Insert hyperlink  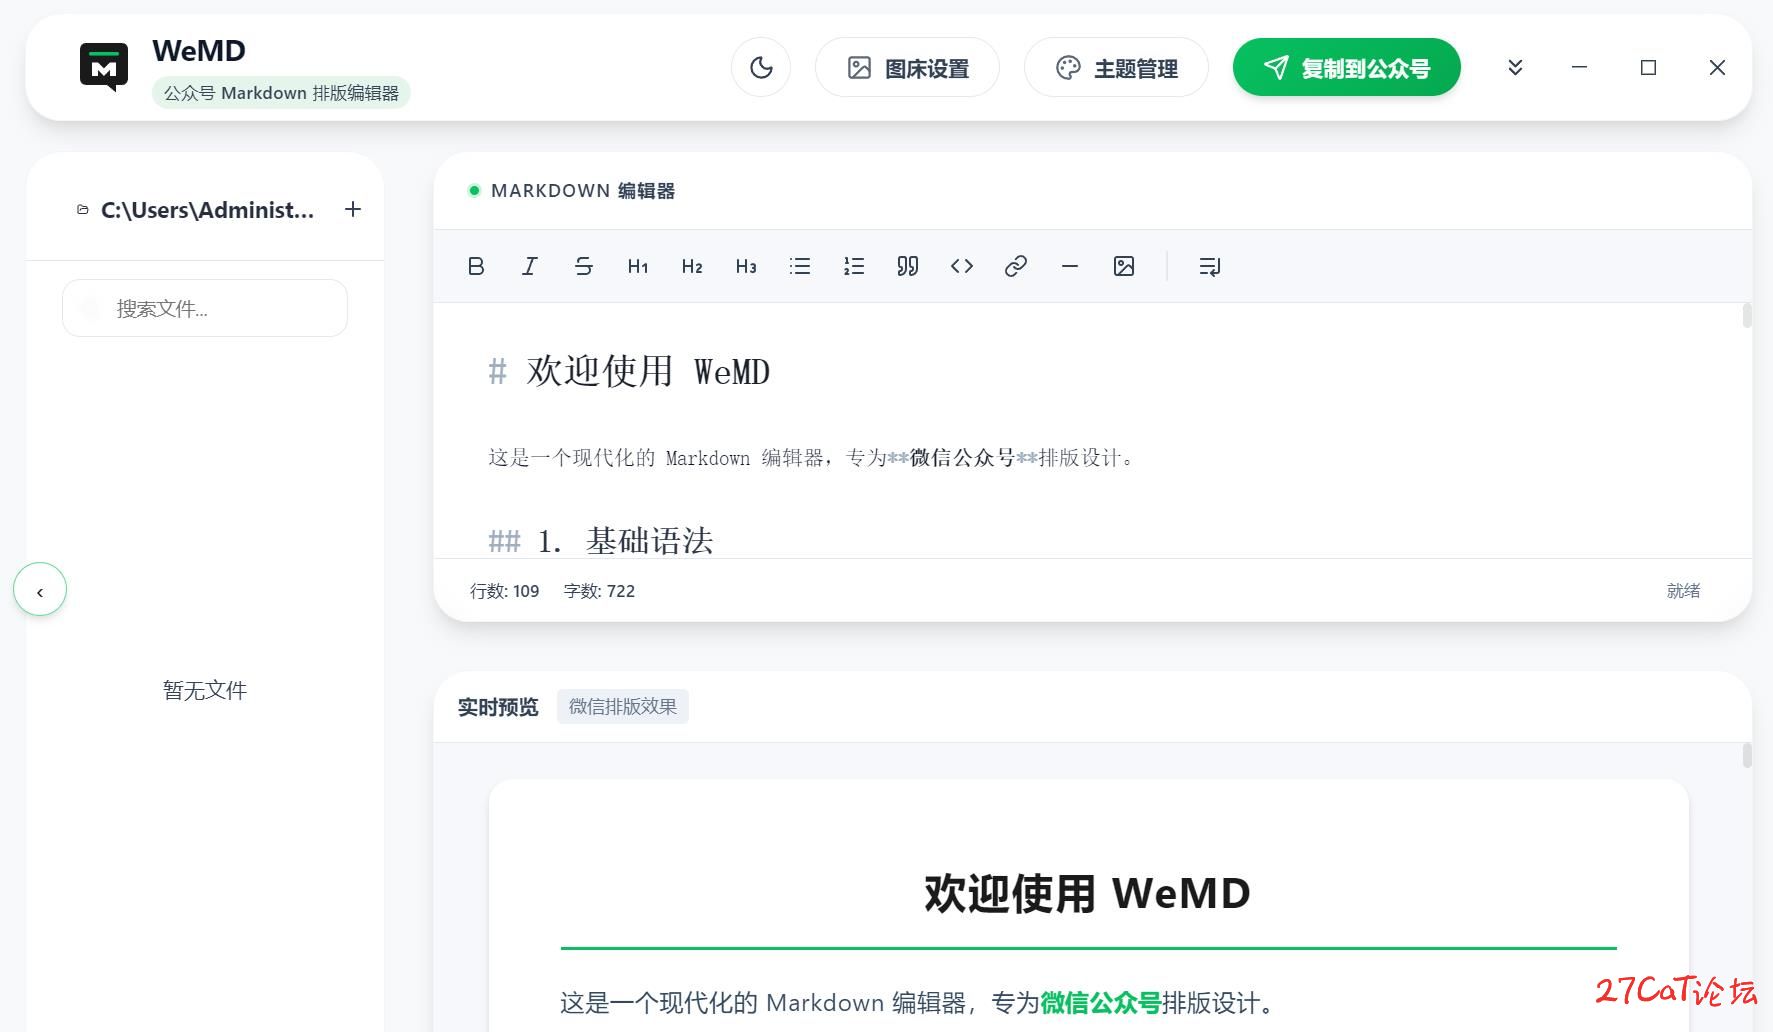click(x=1016, y=266)
